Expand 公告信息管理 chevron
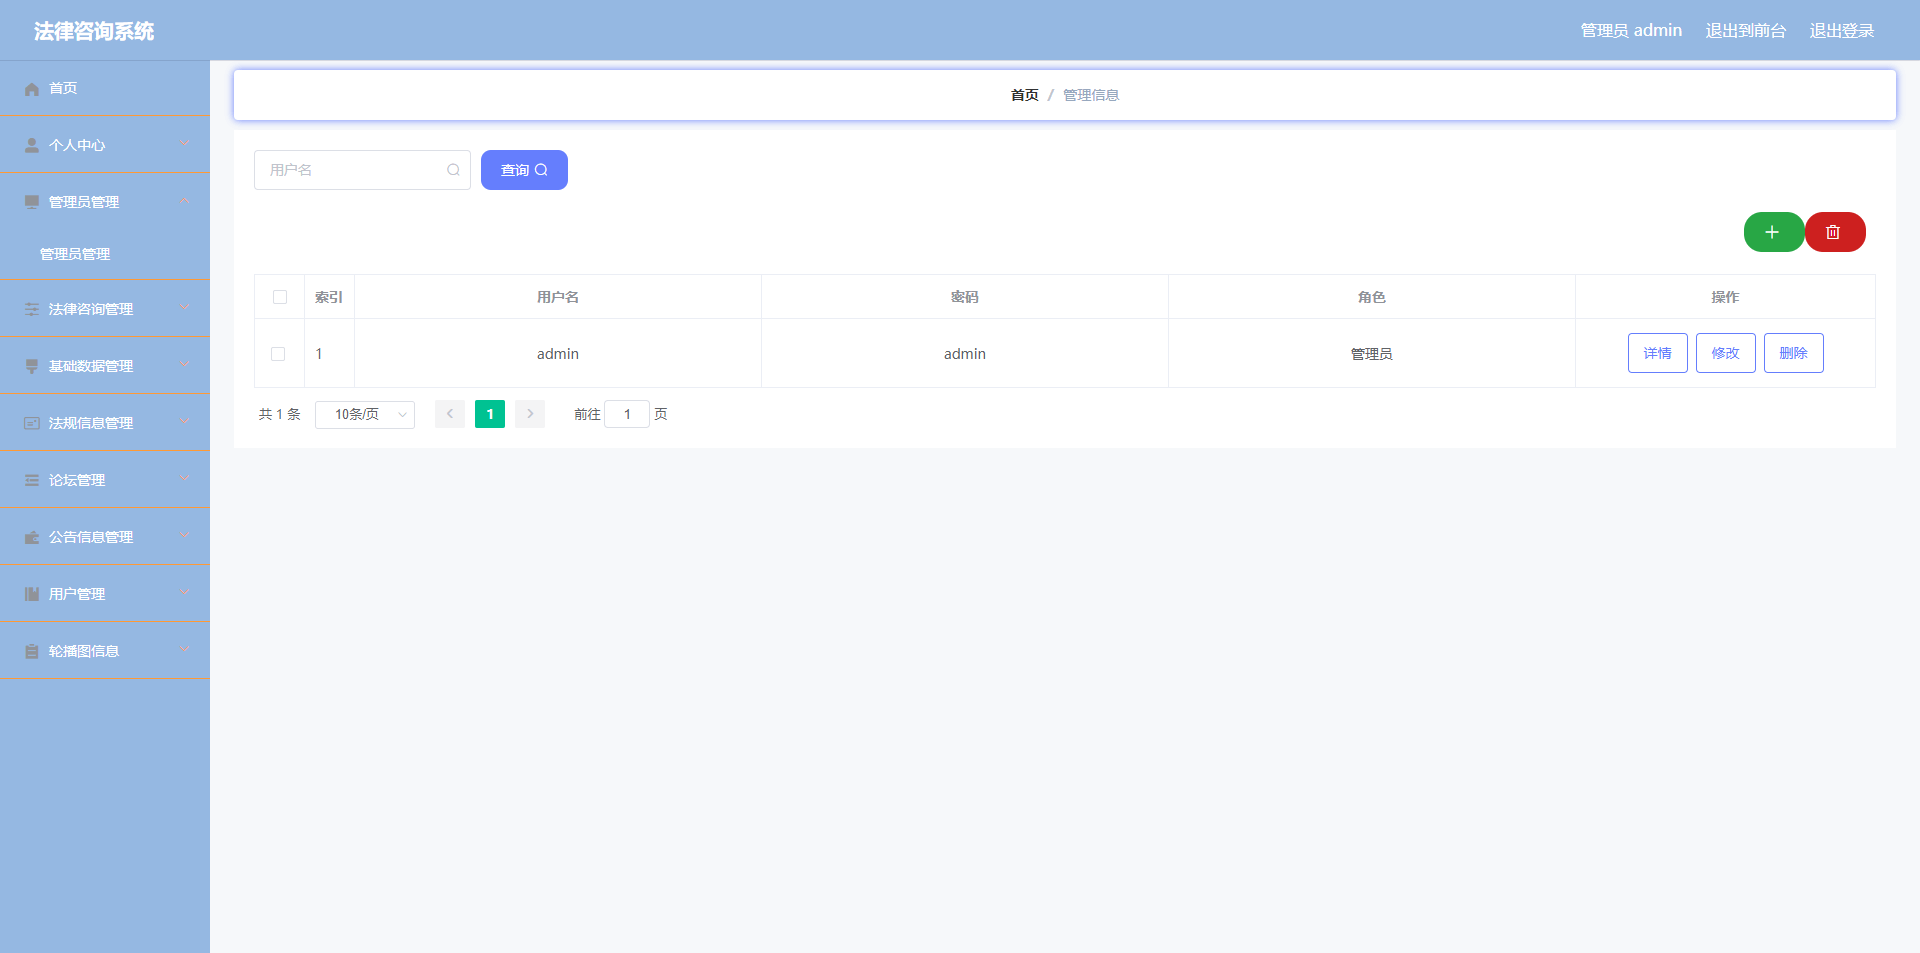Viewport: 1920px width, 953px height. pos(185,536)
